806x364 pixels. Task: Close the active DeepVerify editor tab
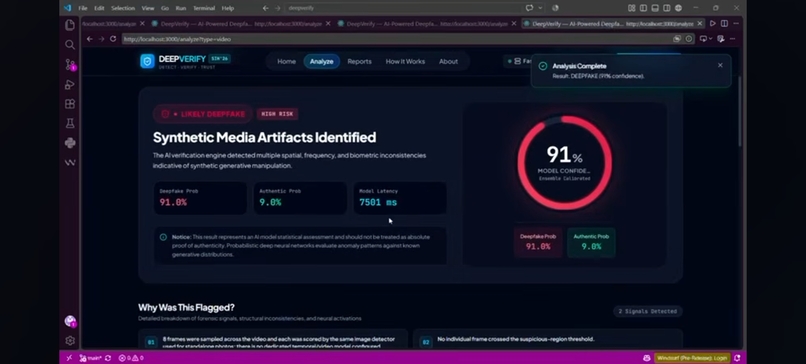pyautogui.click(x=700, y=24)
